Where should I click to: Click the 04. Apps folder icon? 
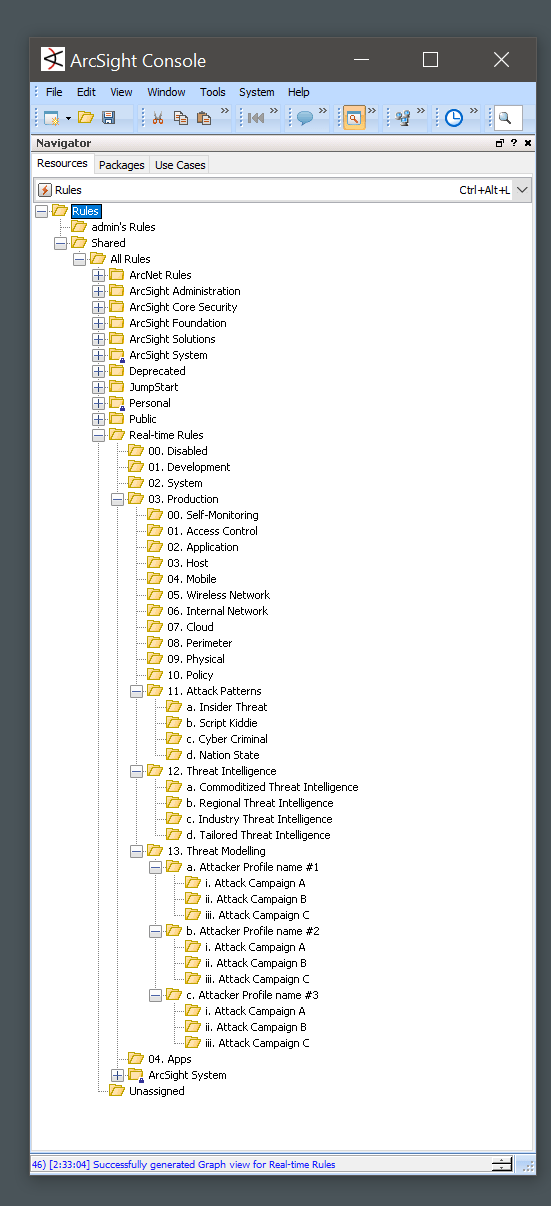click(135, 1059)
